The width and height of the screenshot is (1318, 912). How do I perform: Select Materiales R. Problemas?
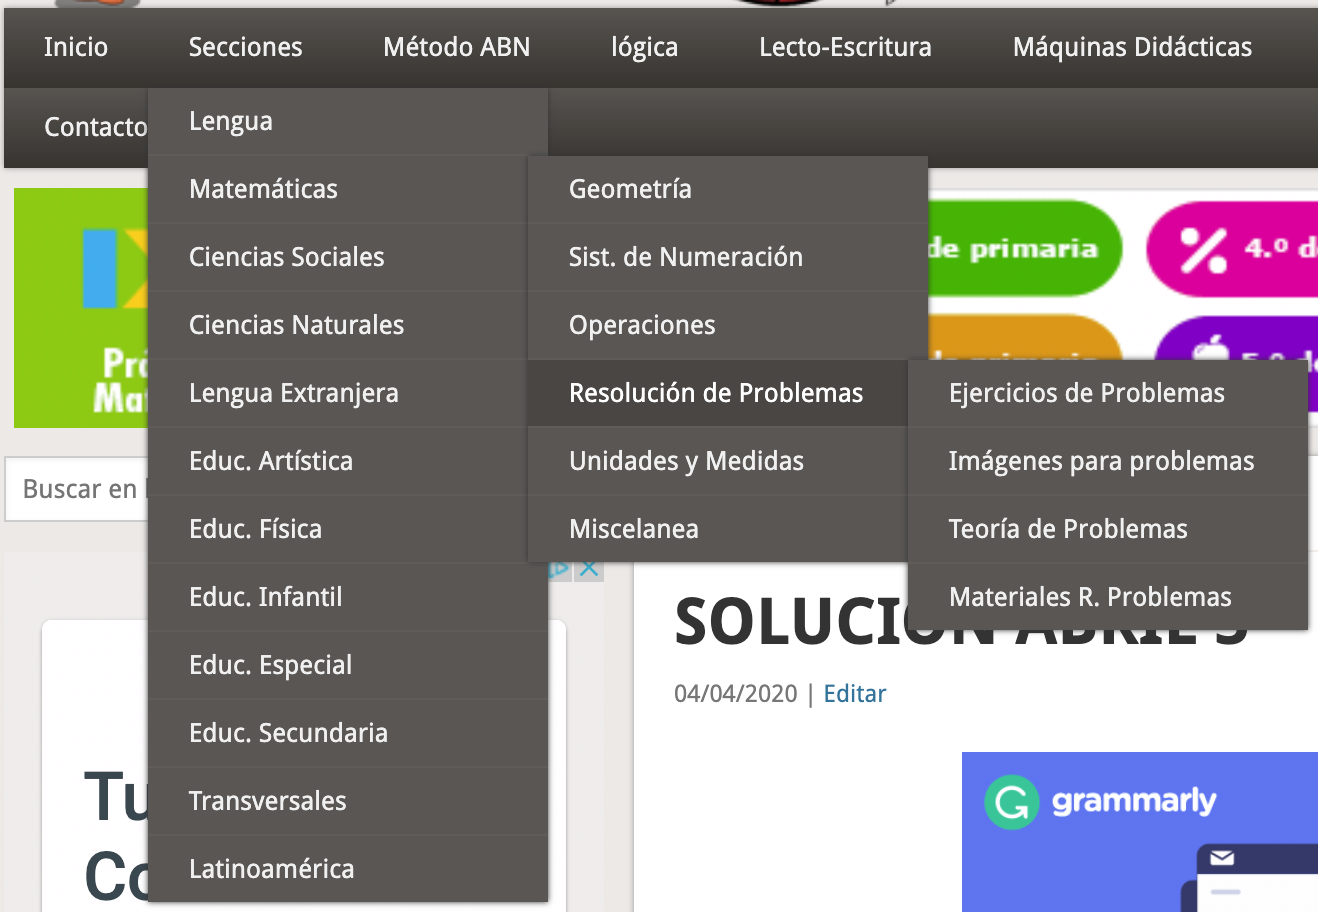[x=1089, y=597]
